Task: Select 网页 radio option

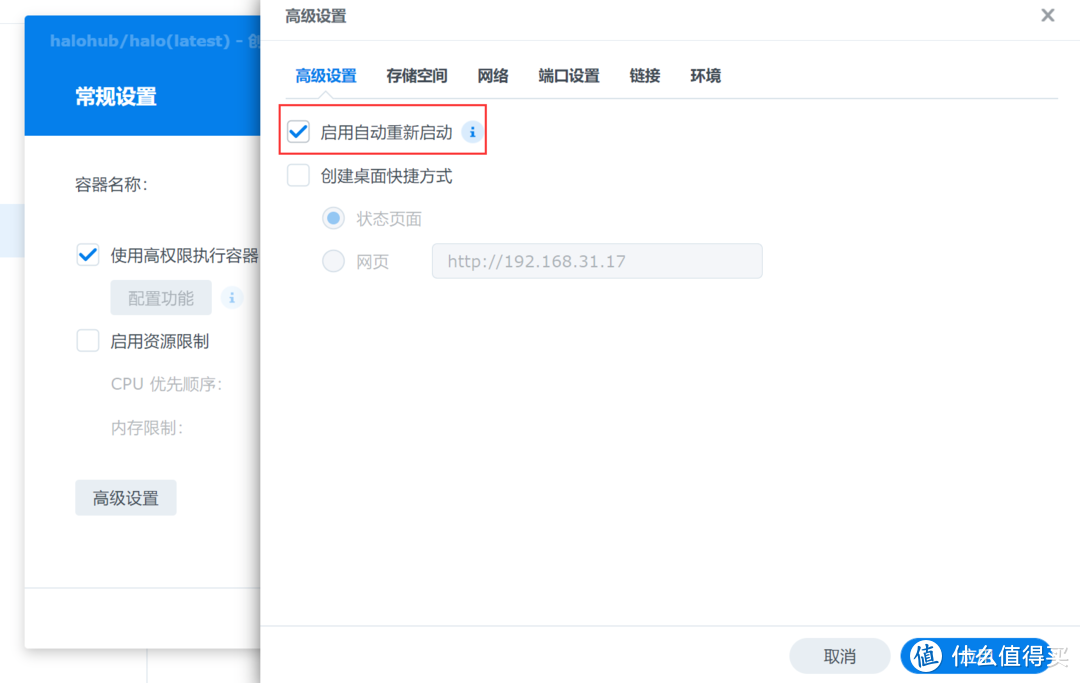Action: [x=333, y=261]
